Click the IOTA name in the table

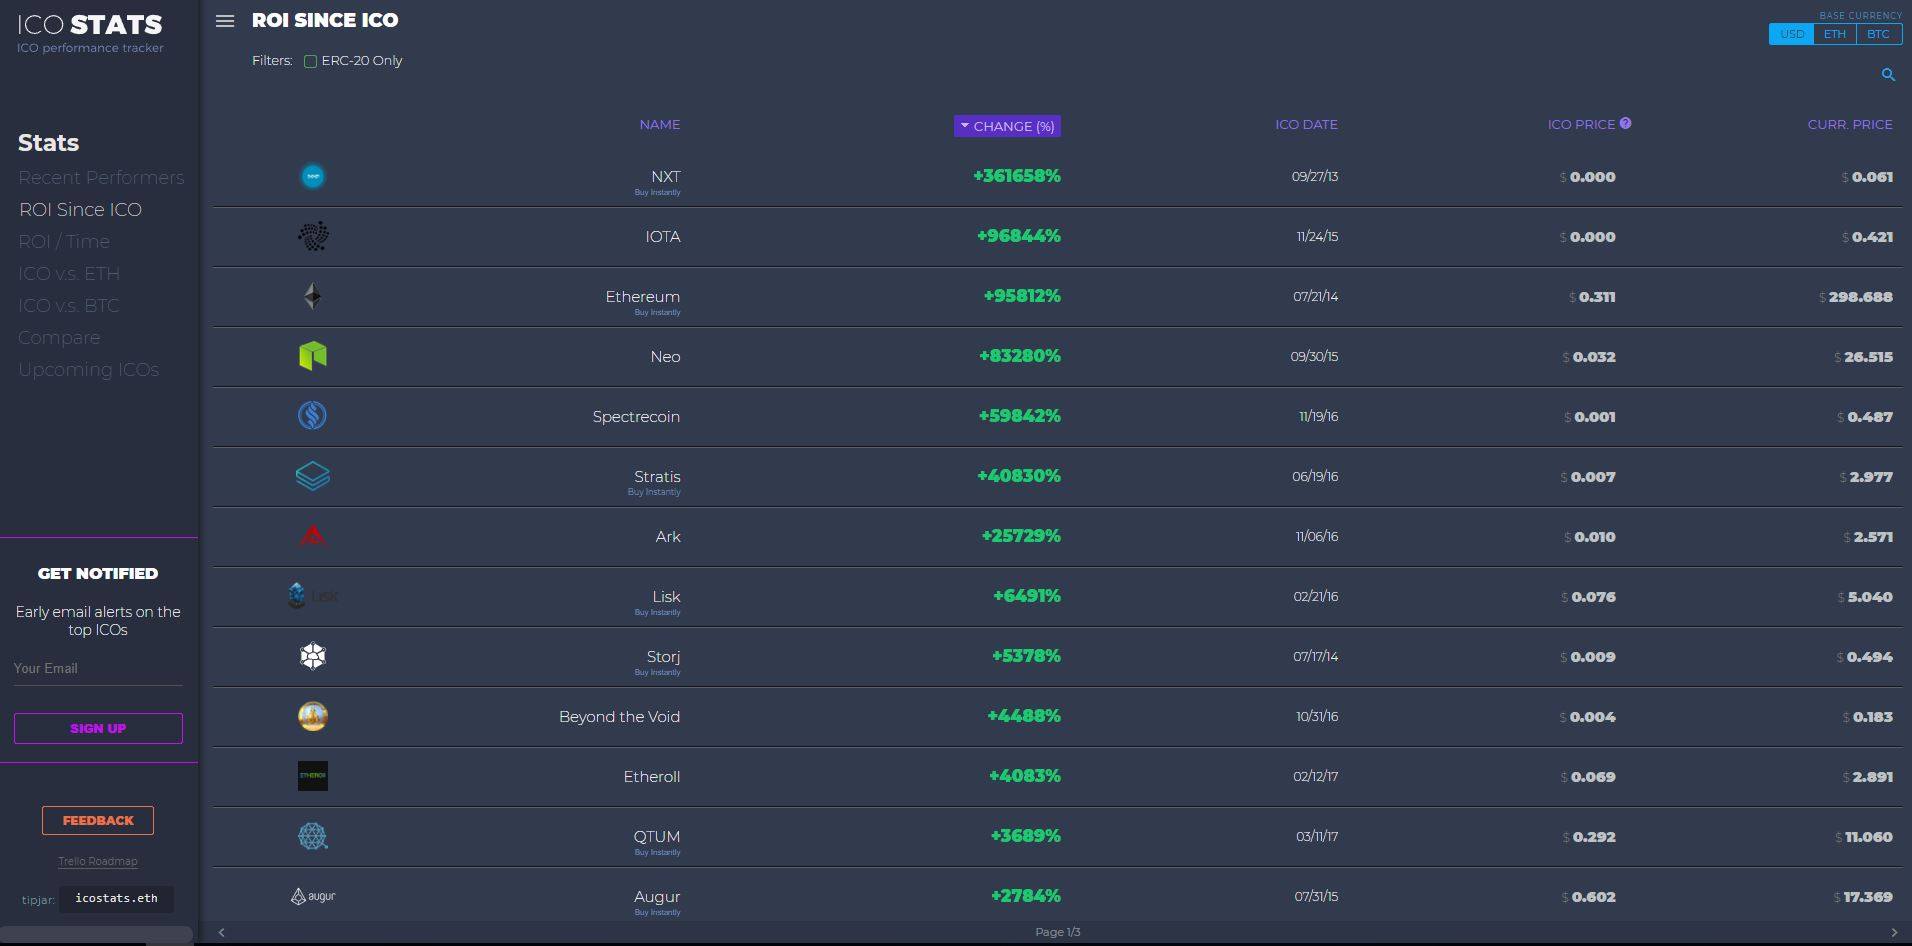pos(662,237)
